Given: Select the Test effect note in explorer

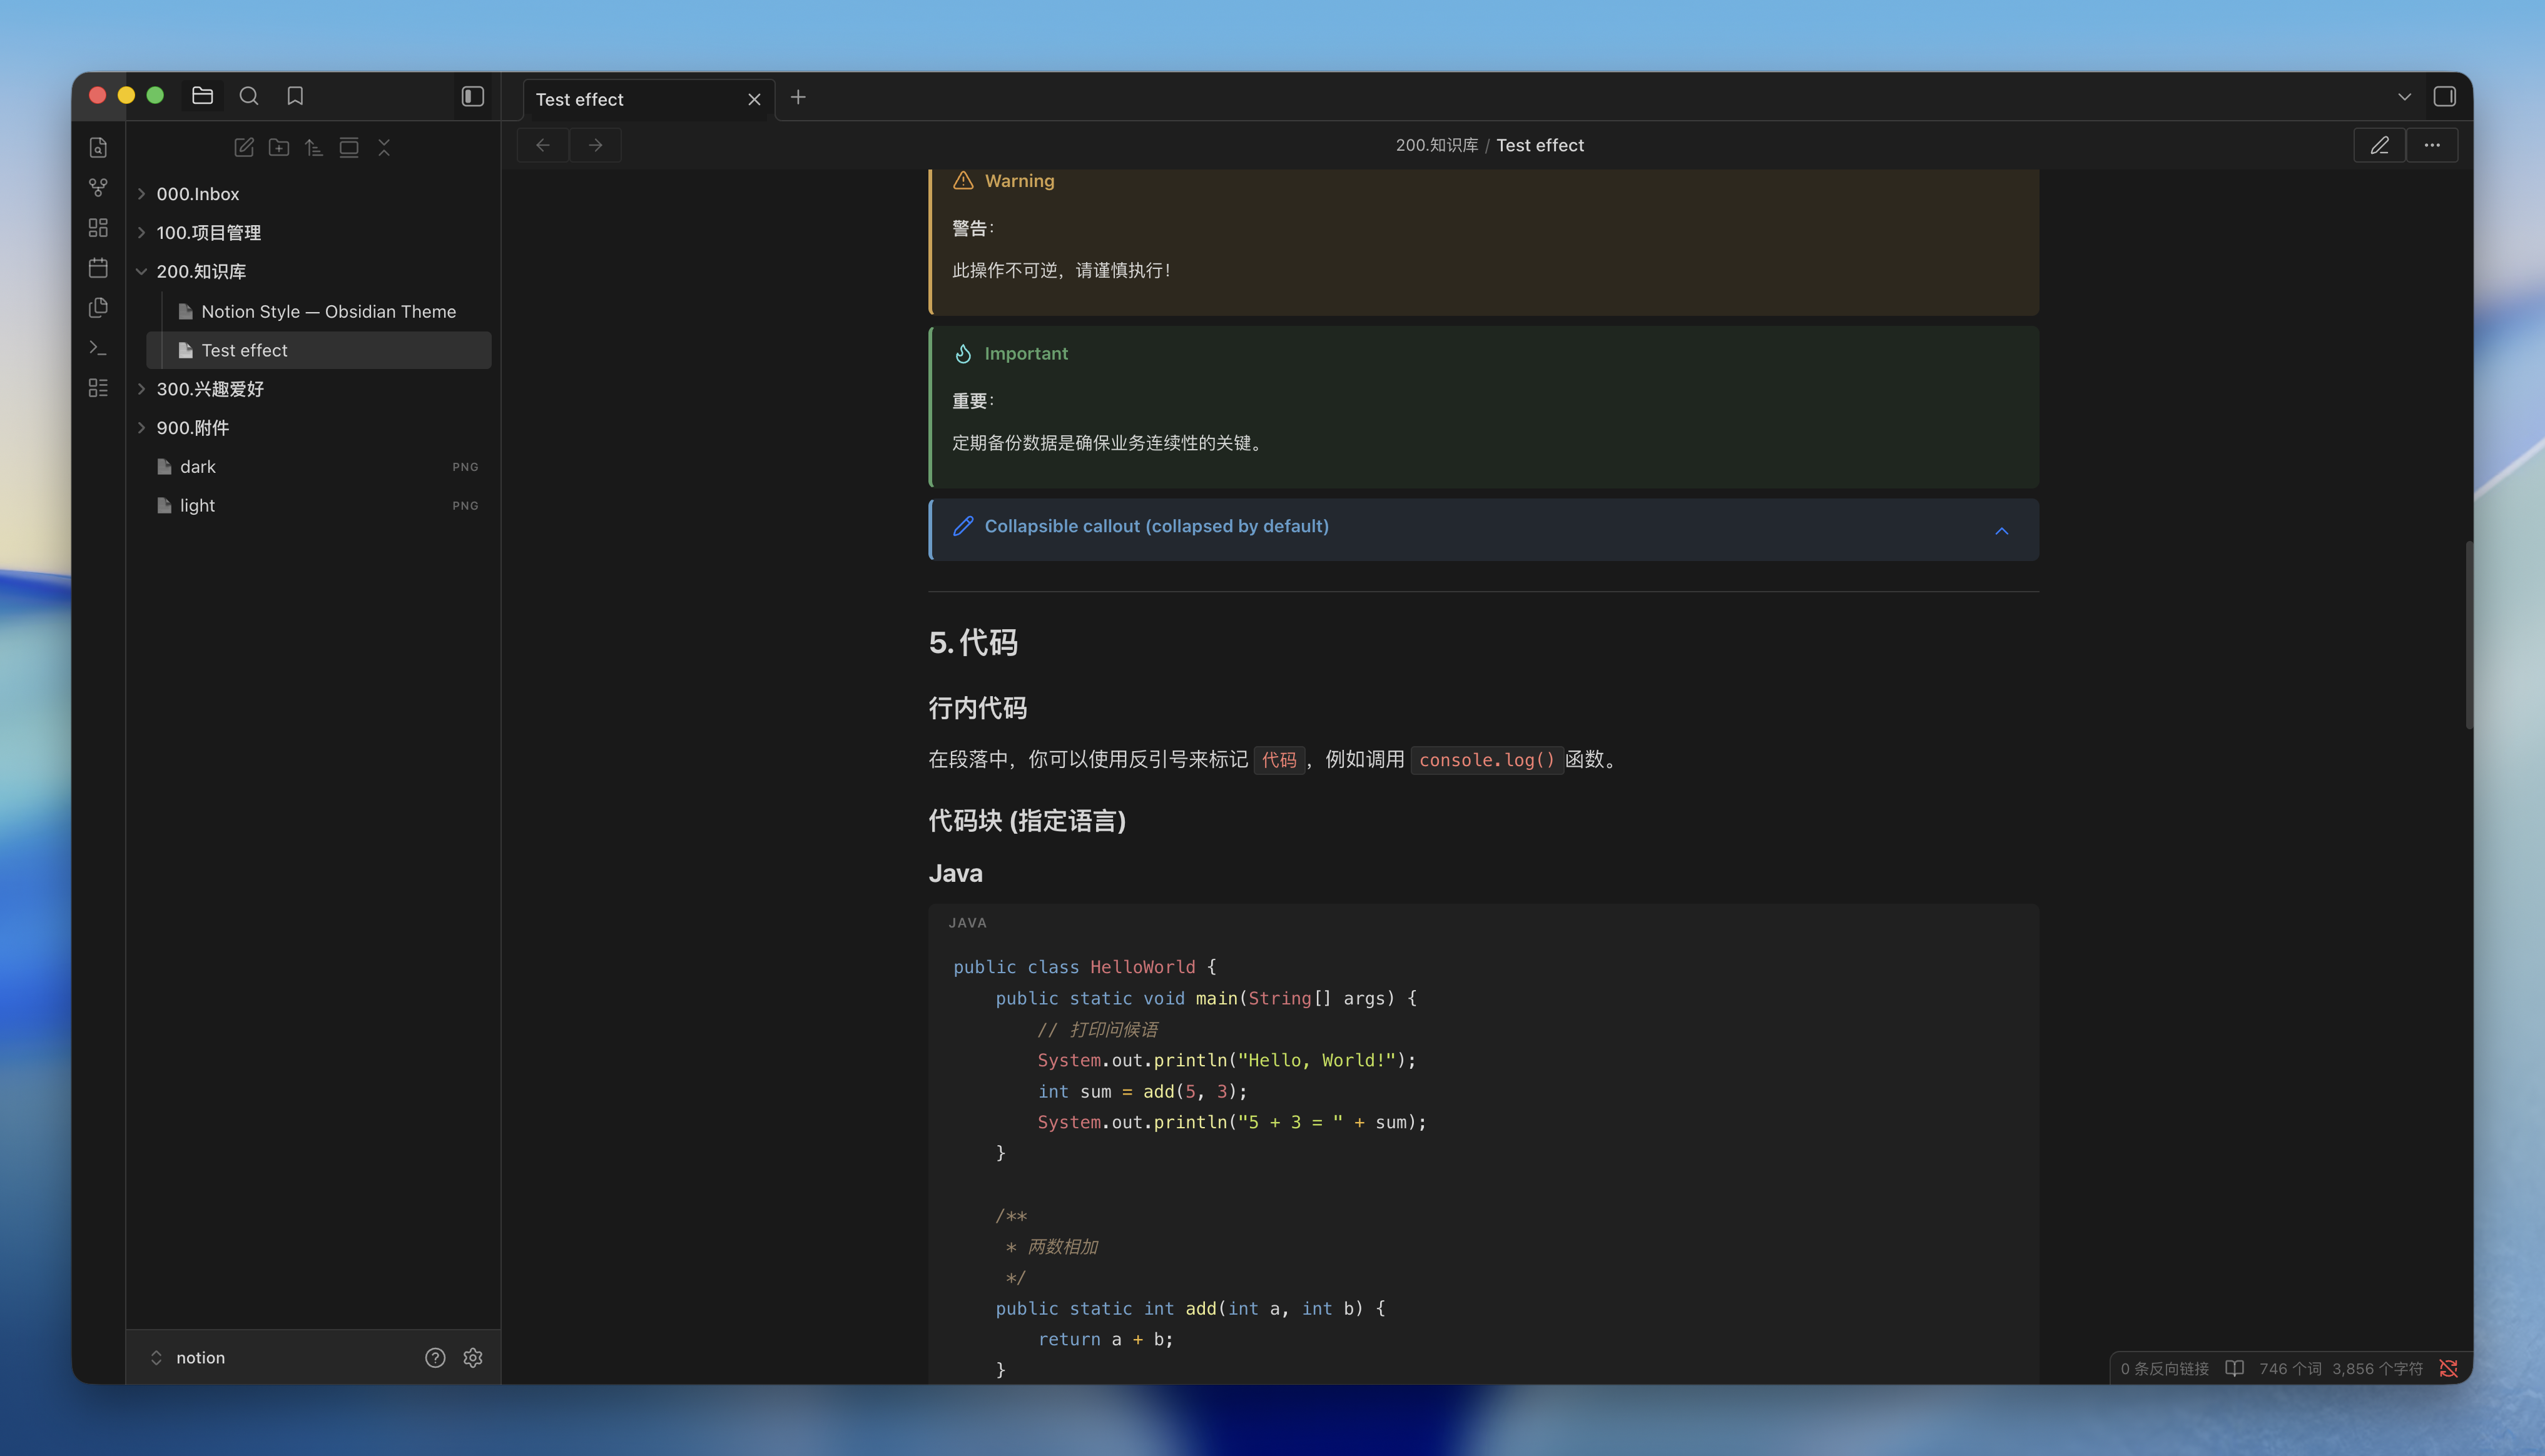Looking at the screenshot, I should (x=319, y=350).
